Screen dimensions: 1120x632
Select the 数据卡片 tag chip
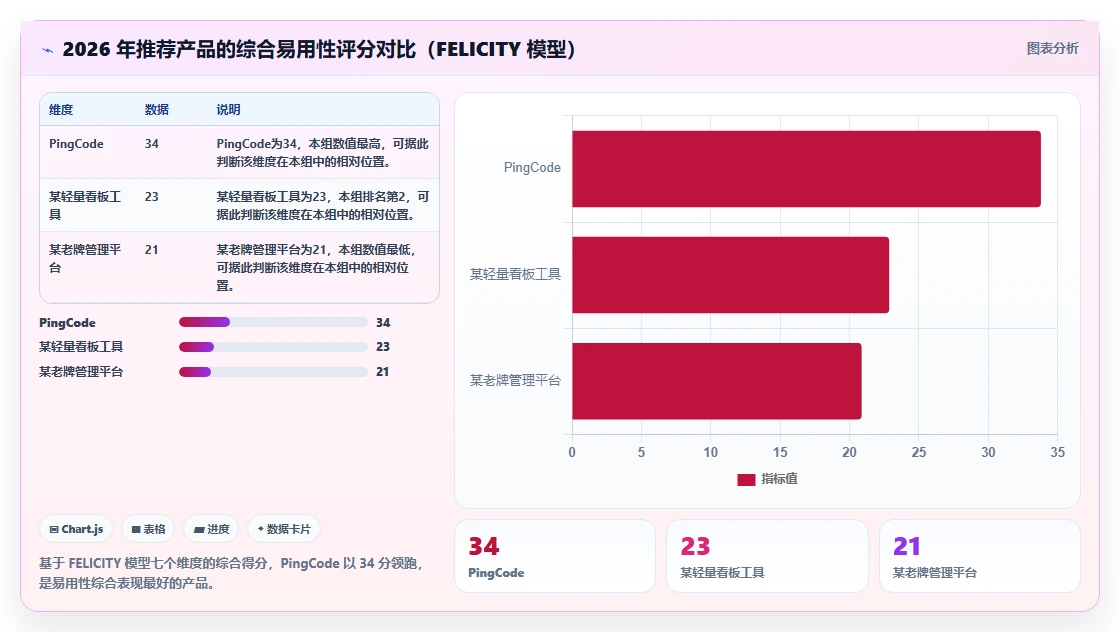tap(284, 529)
